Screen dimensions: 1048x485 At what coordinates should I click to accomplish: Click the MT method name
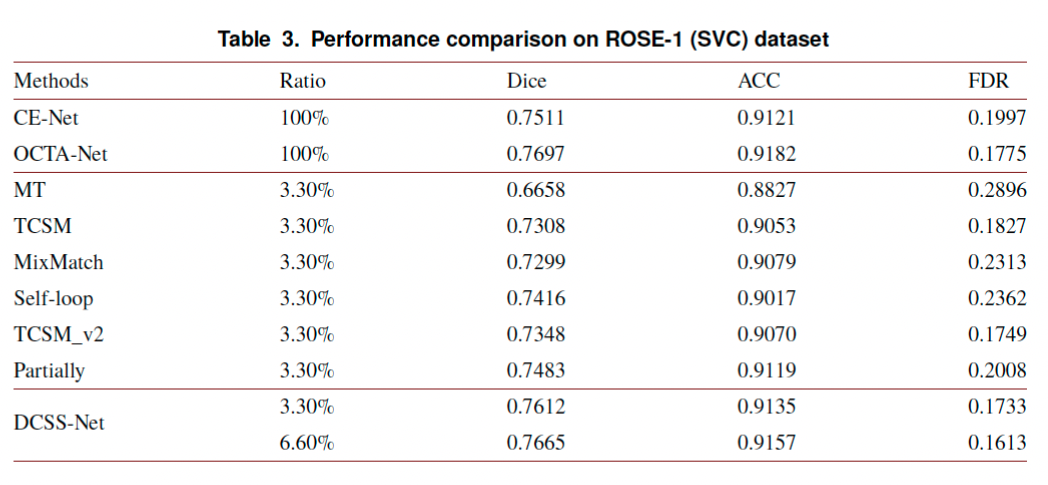coord(29,191)
